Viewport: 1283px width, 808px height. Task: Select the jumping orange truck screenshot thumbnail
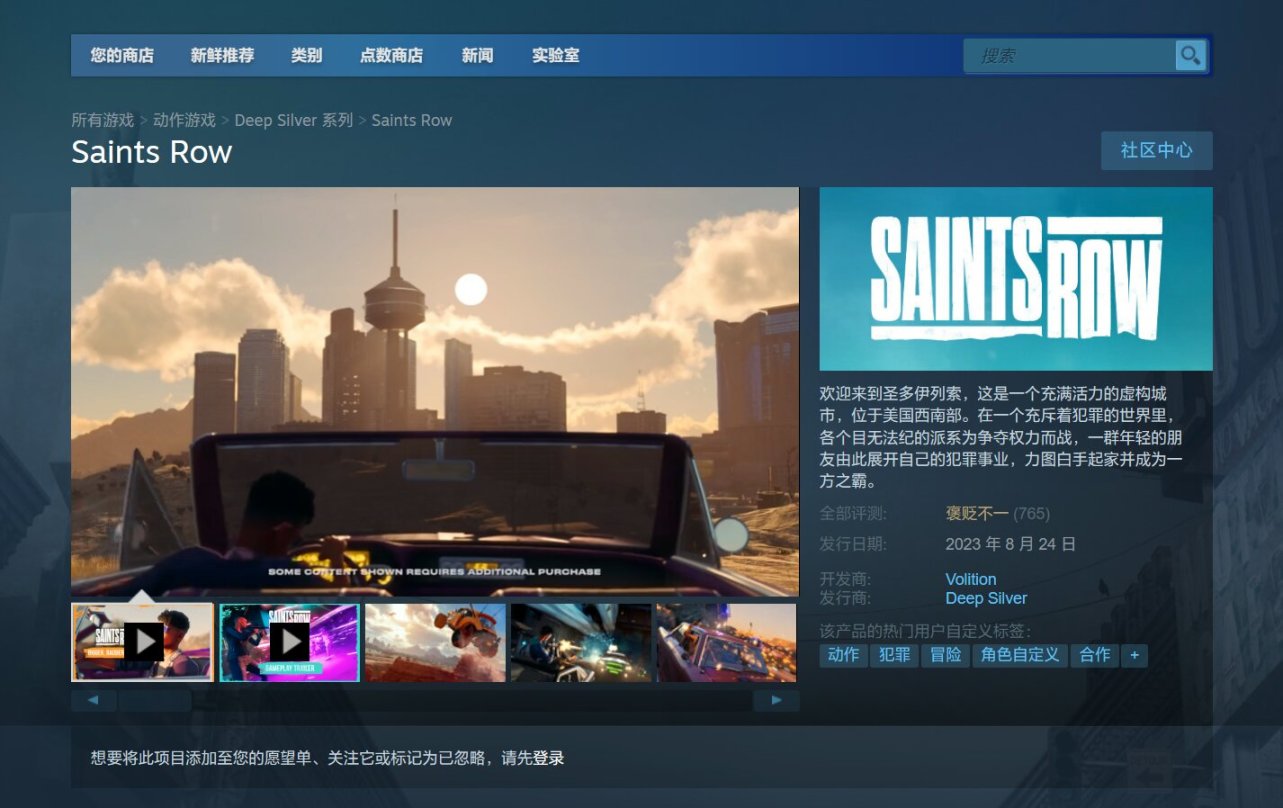tap(435, 642)
